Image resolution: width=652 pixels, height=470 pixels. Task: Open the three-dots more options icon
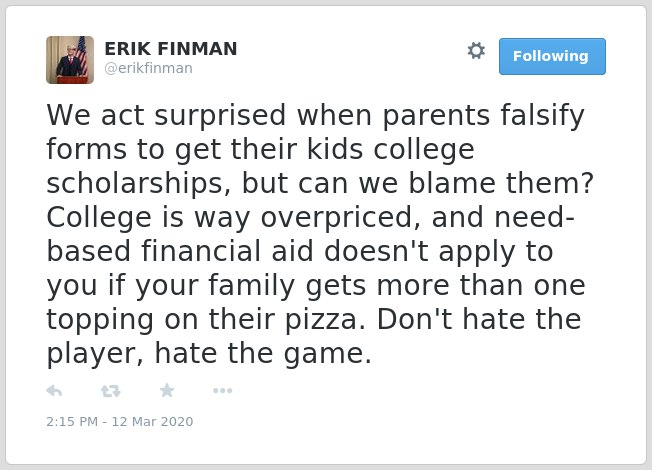tap(222, 391)
